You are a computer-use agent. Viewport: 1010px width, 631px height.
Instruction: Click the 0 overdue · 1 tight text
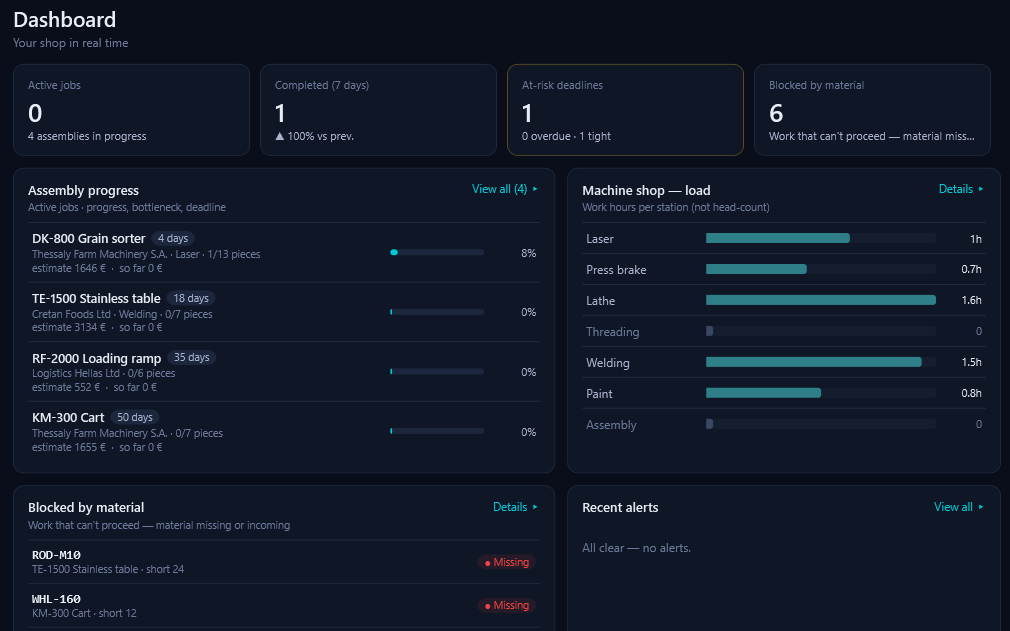click(566, 136)
